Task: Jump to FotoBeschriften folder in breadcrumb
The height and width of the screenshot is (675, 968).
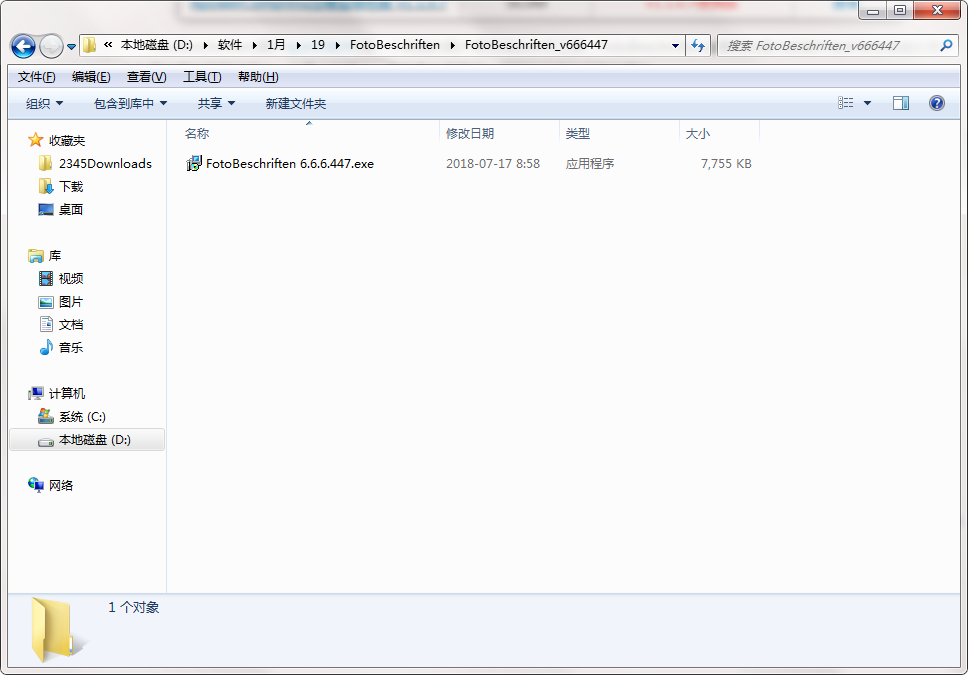Action: click(x=395, y=44)
